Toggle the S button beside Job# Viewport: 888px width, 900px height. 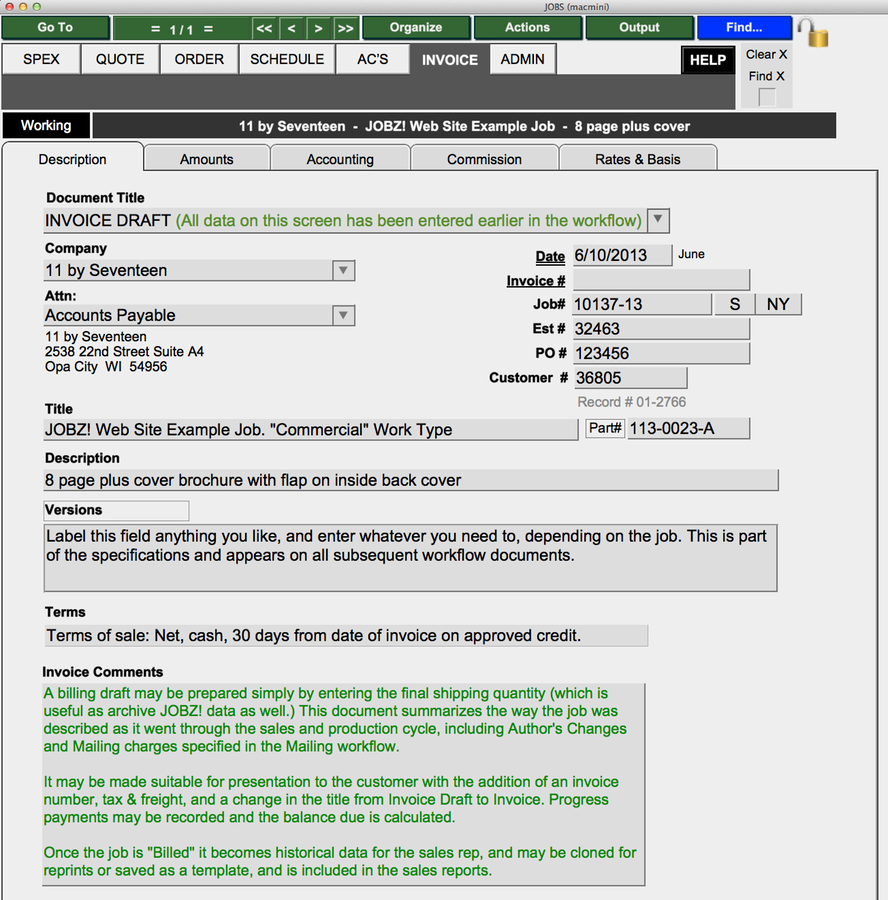(x=734, y=304)
